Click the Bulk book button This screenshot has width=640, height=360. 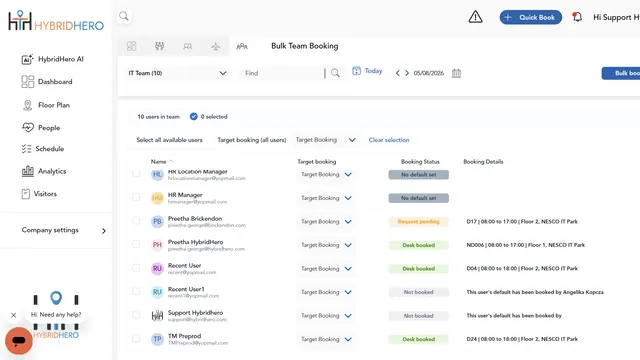(x=621, y=73)
